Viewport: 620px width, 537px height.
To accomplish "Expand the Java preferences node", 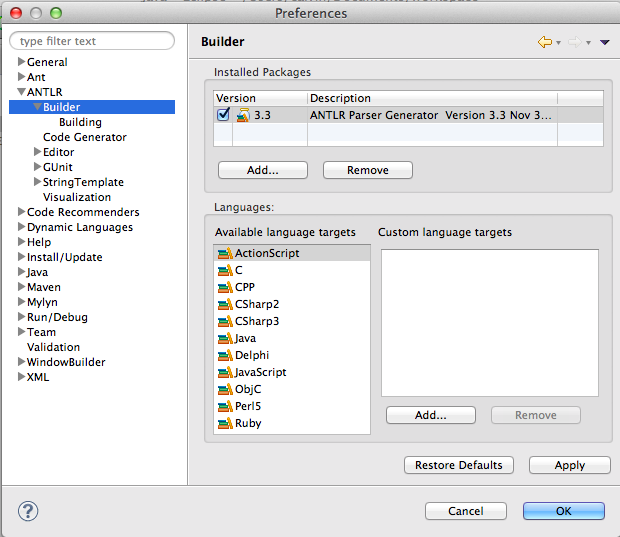I will 21,272.
